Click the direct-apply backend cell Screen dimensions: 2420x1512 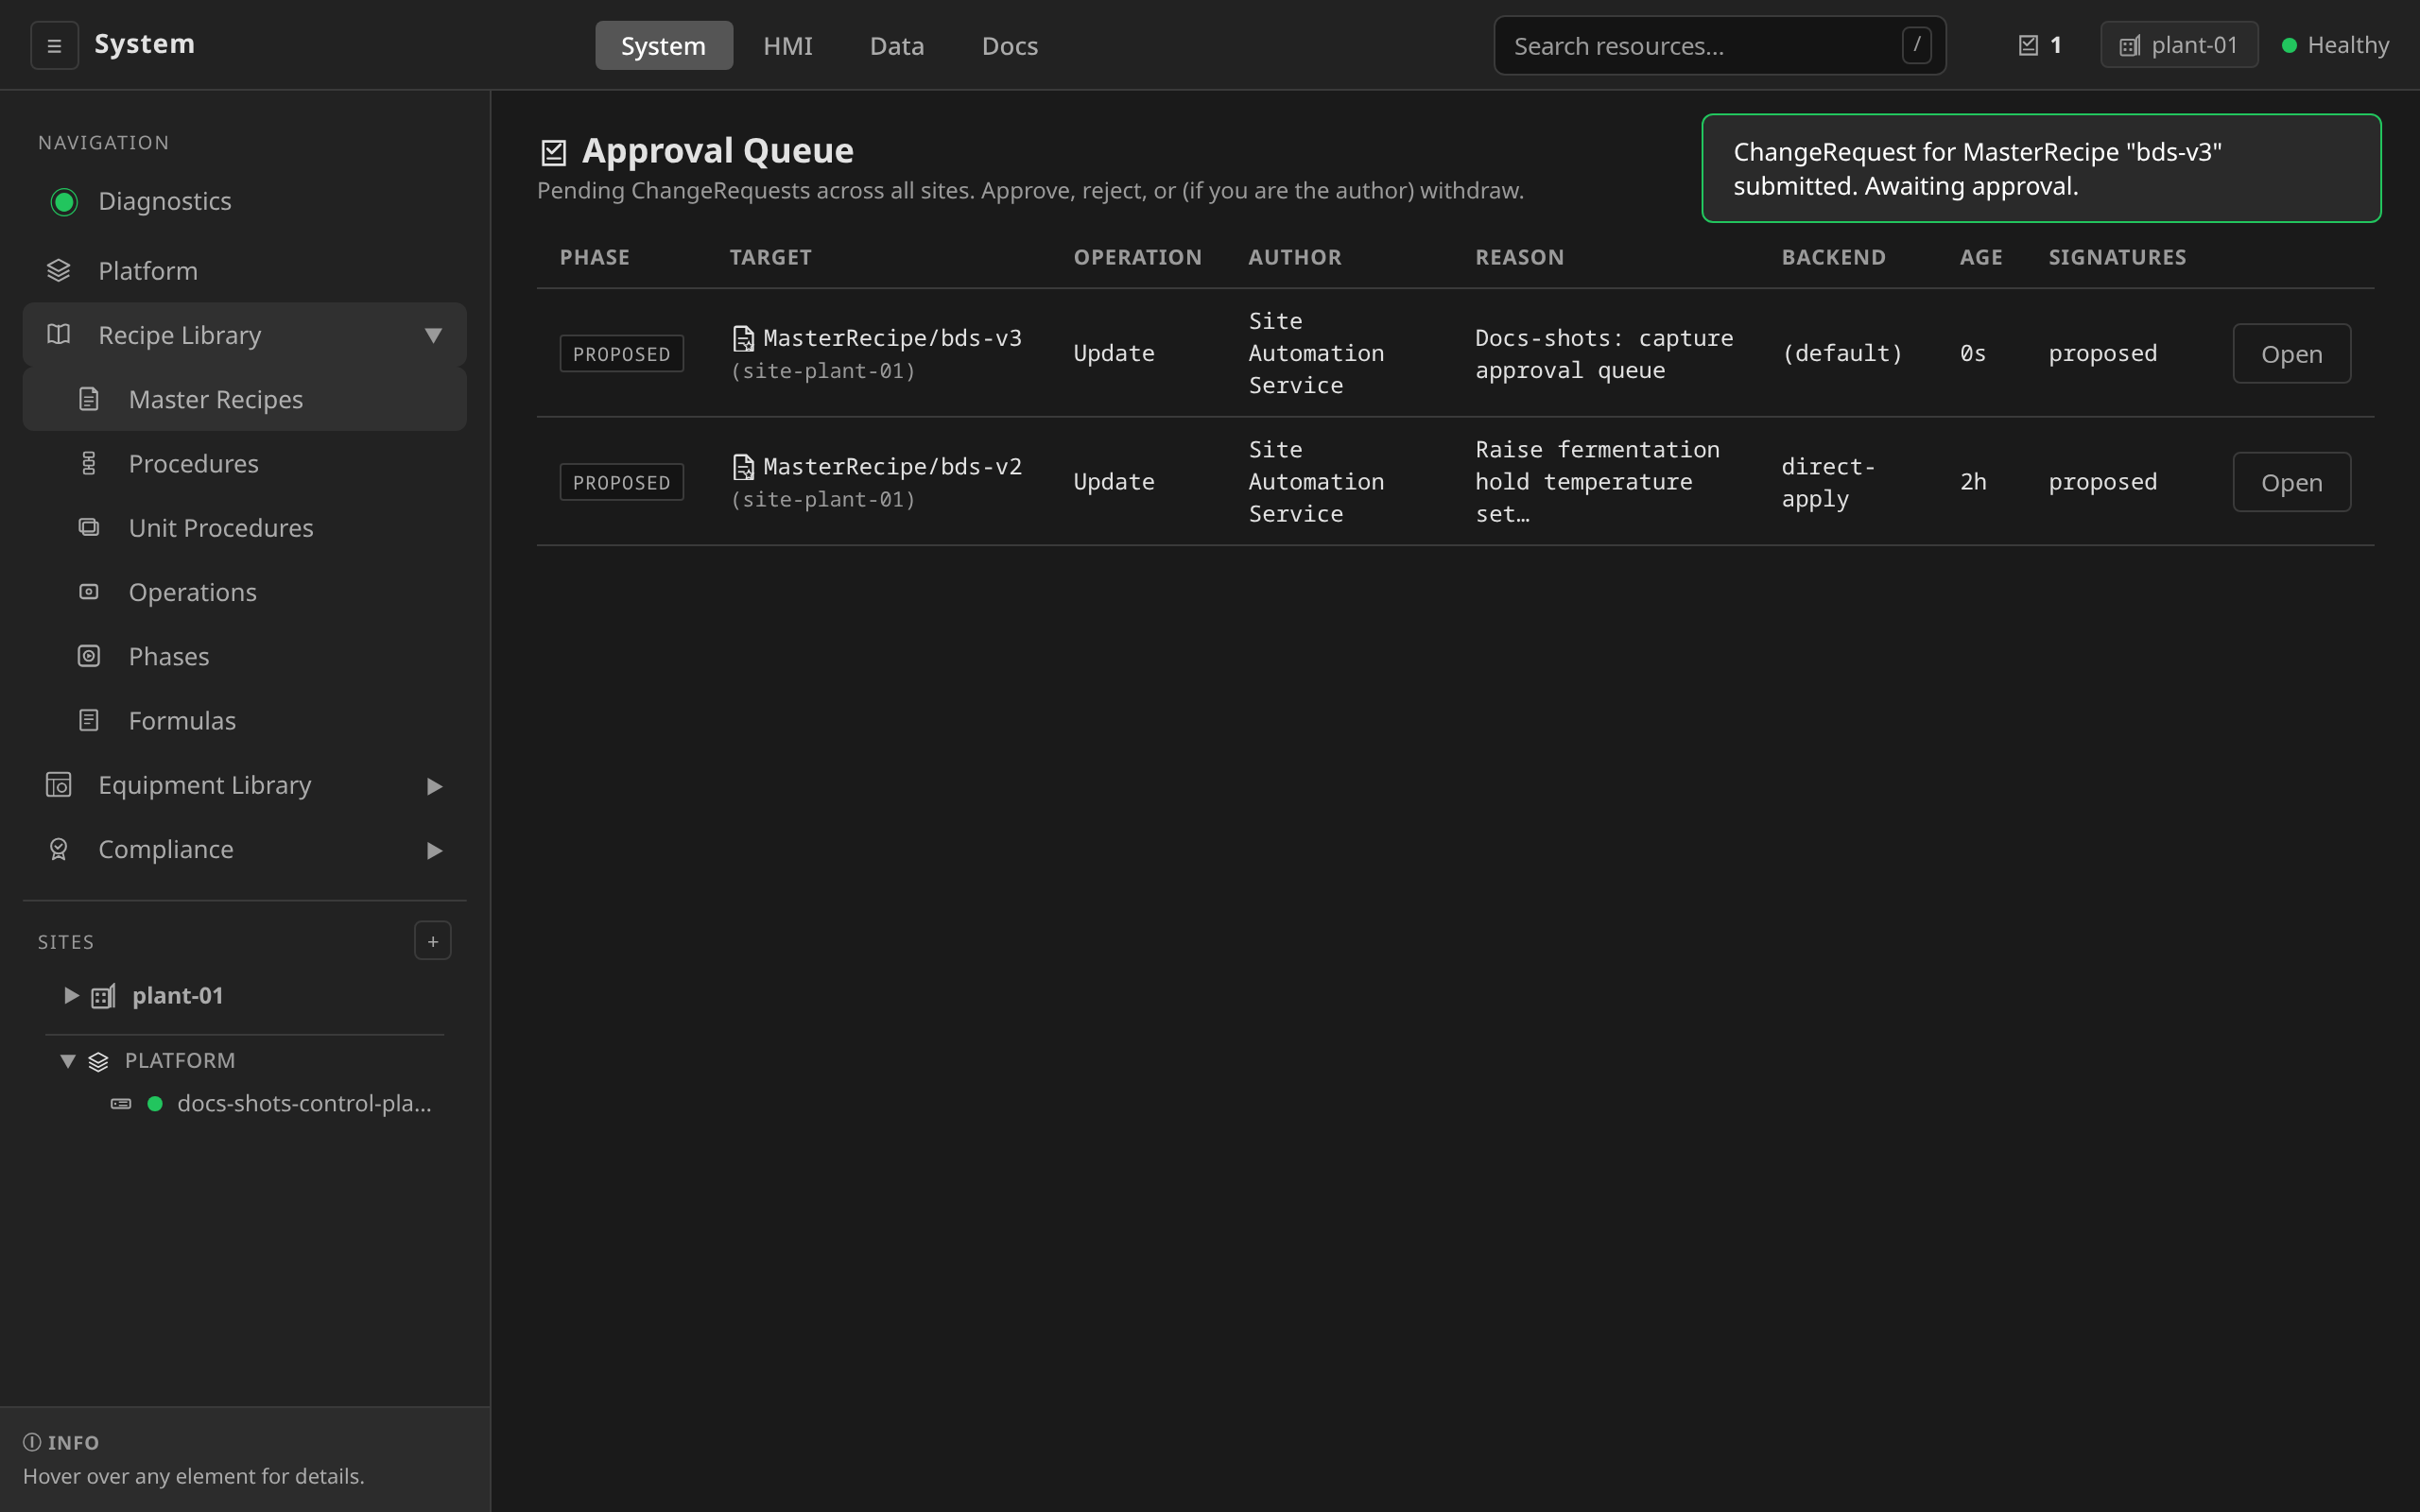click(x=1828, y=482)
